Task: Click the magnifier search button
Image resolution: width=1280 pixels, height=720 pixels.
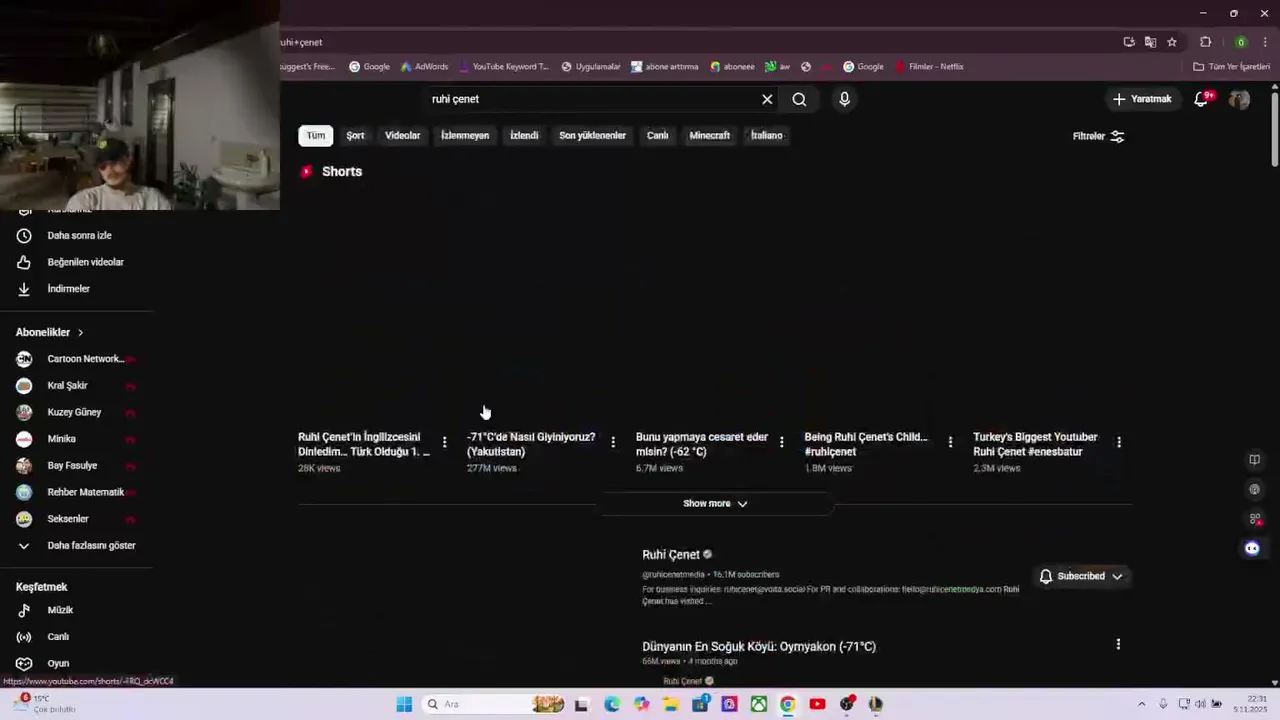Action: pos(799,99)
